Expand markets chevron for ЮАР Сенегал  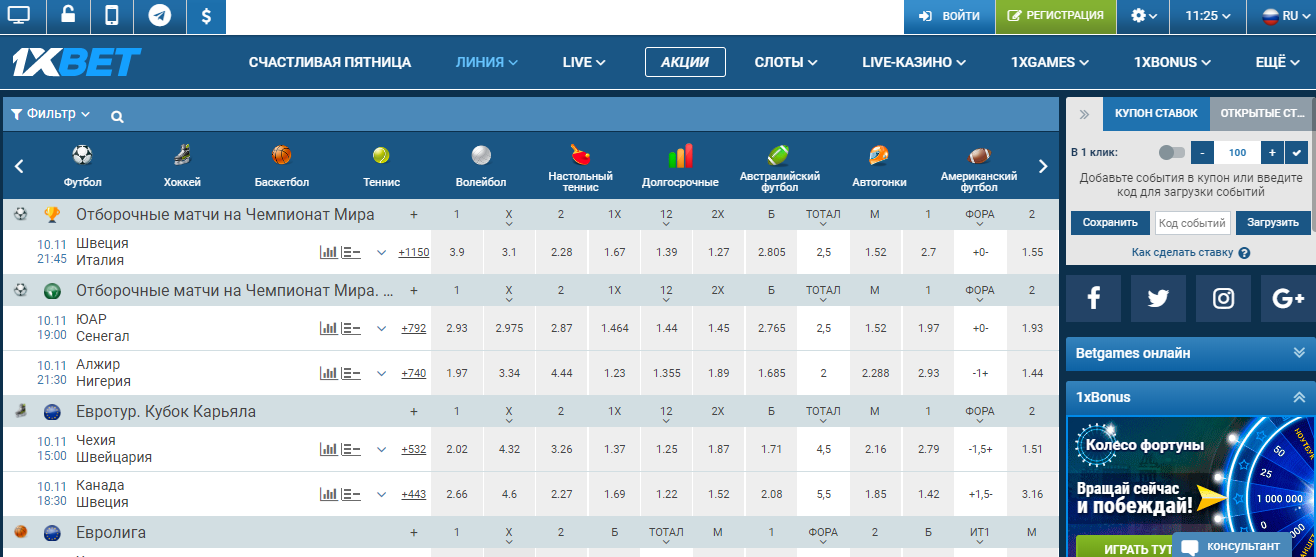click(x=381, y=328)
